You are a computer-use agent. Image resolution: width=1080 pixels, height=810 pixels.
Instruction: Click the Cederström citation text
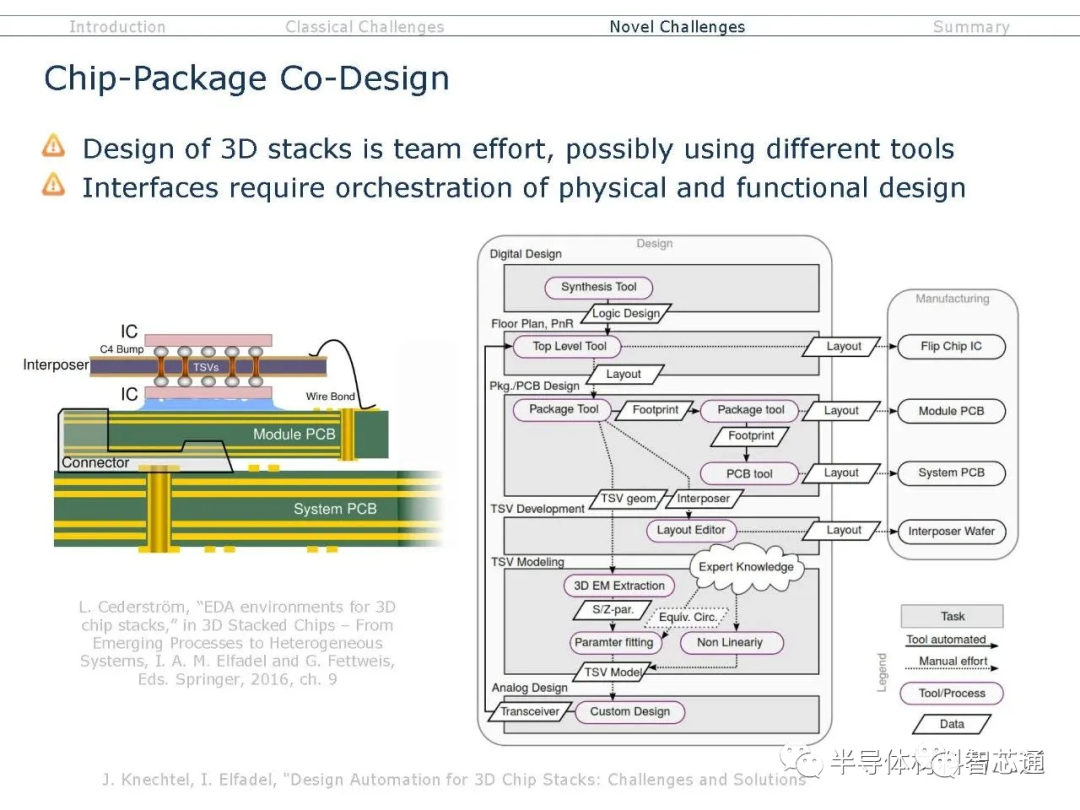pos(237,643)
